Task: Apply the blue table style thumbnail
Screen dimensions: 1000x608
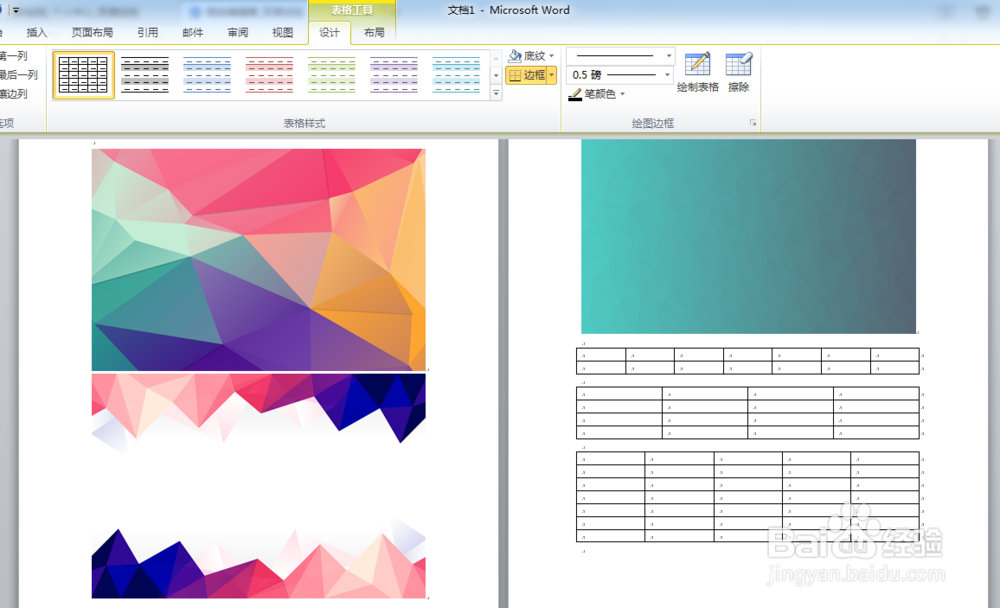Action: pos(207,75)
